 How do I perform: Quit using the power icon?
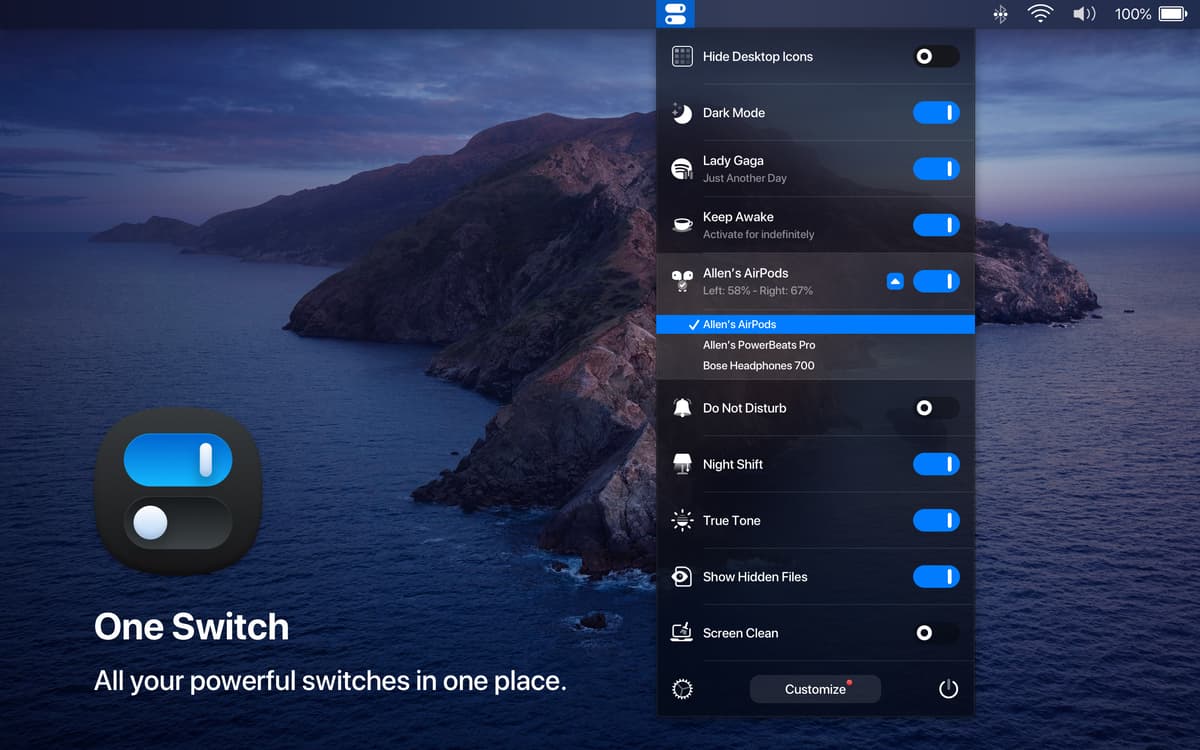[948, 689]
